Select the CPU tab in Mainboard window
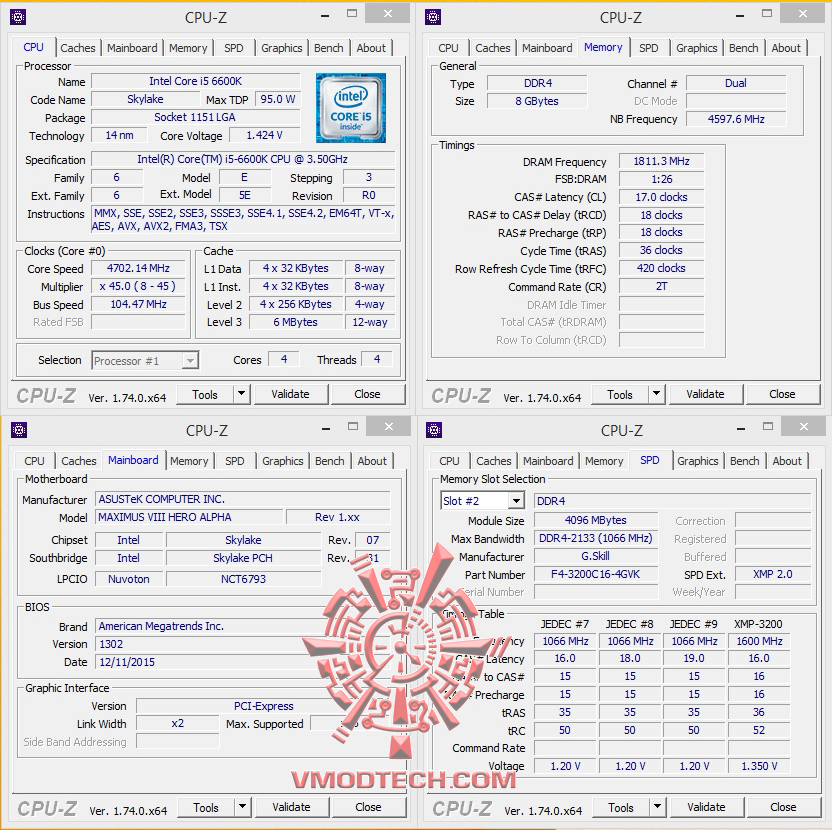The image size is (832, 830). click(34, 461)
